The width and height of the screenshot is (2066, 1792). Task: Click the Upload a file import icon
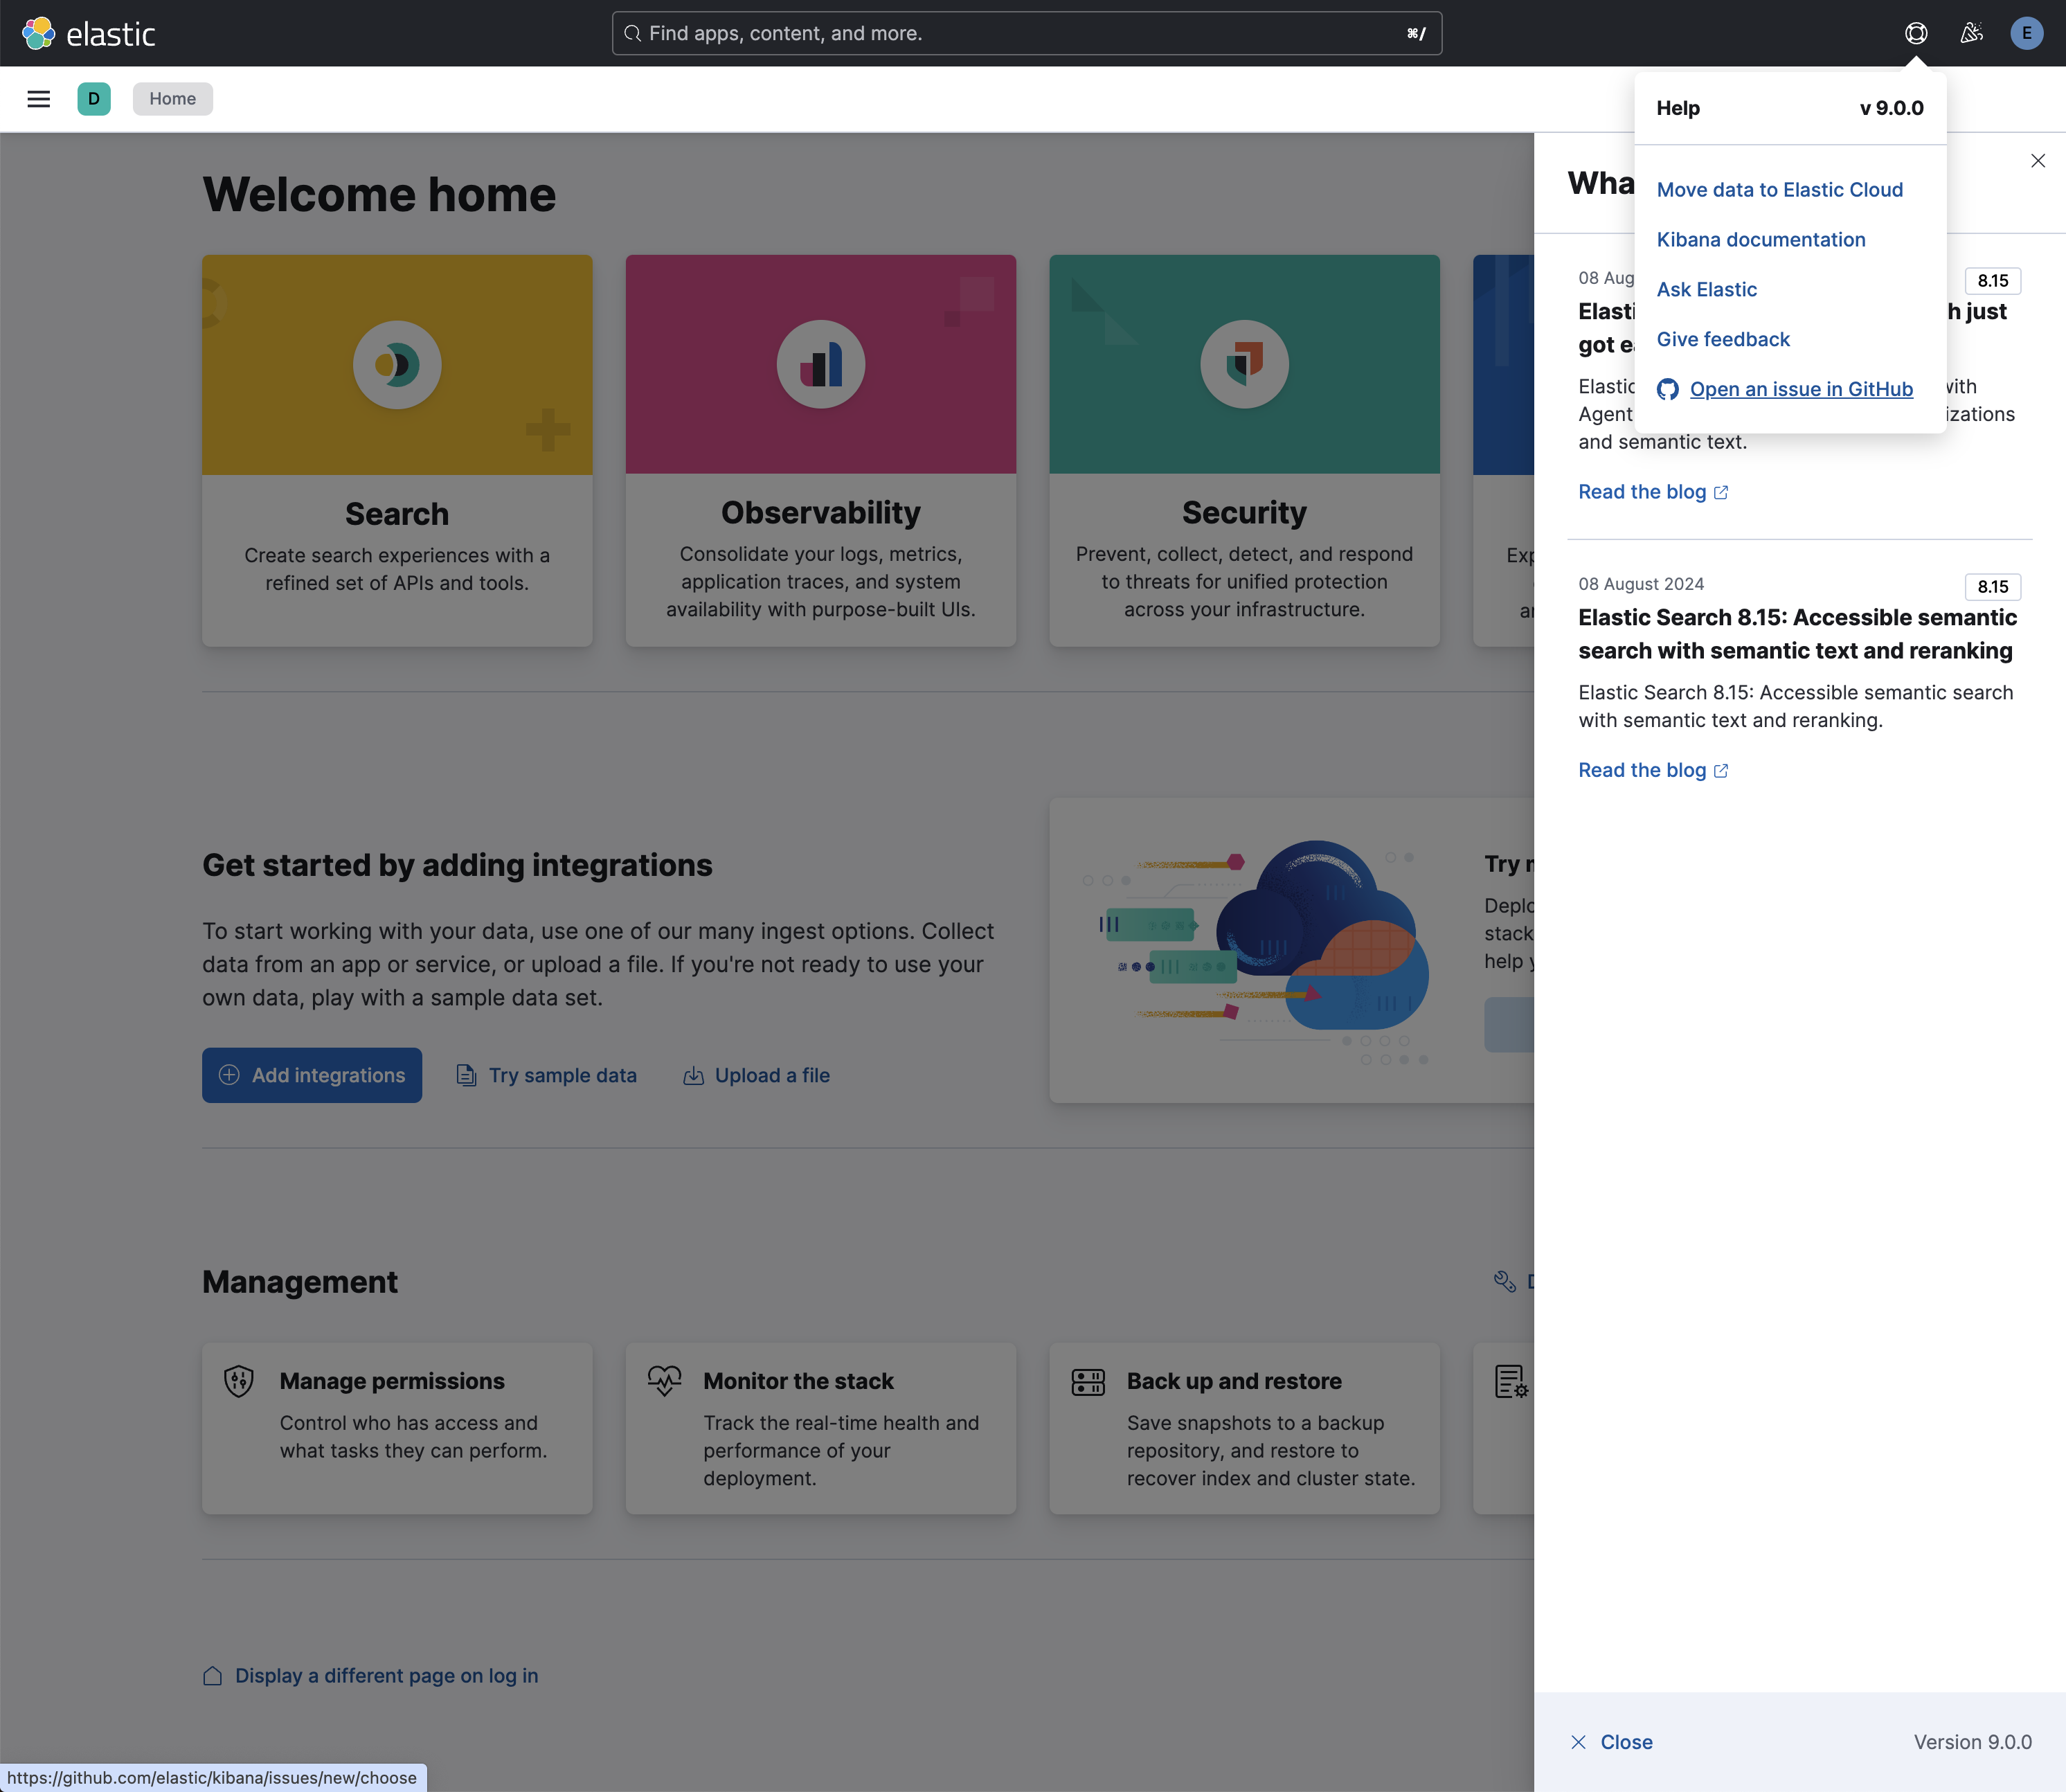click(693, 1076)
